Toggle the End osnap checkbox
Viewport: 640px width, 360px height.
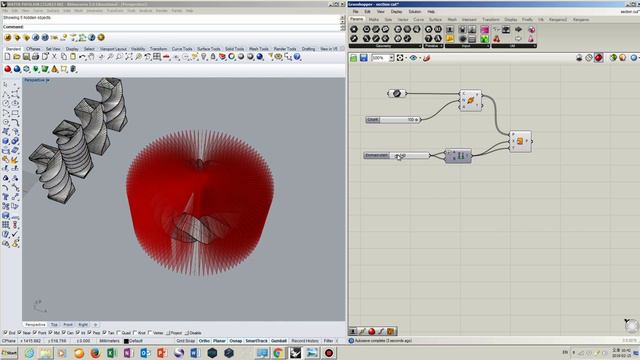5,333
